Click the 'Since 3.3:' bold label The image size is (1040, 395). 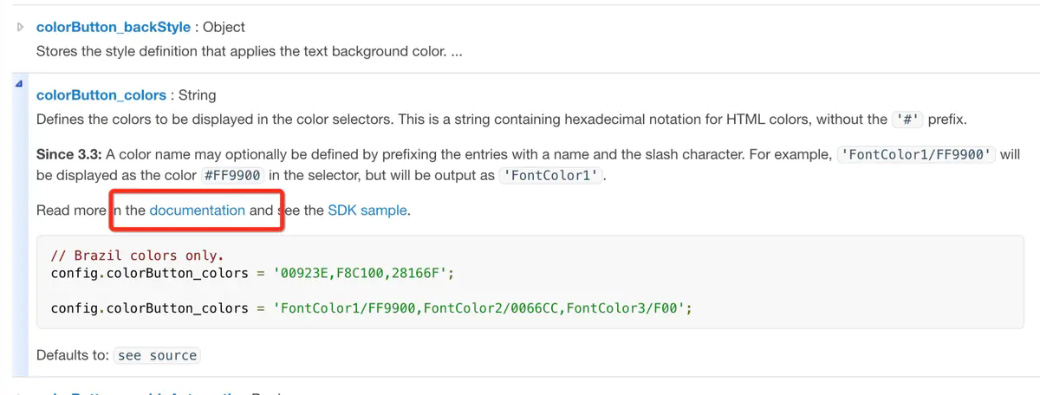69,154
